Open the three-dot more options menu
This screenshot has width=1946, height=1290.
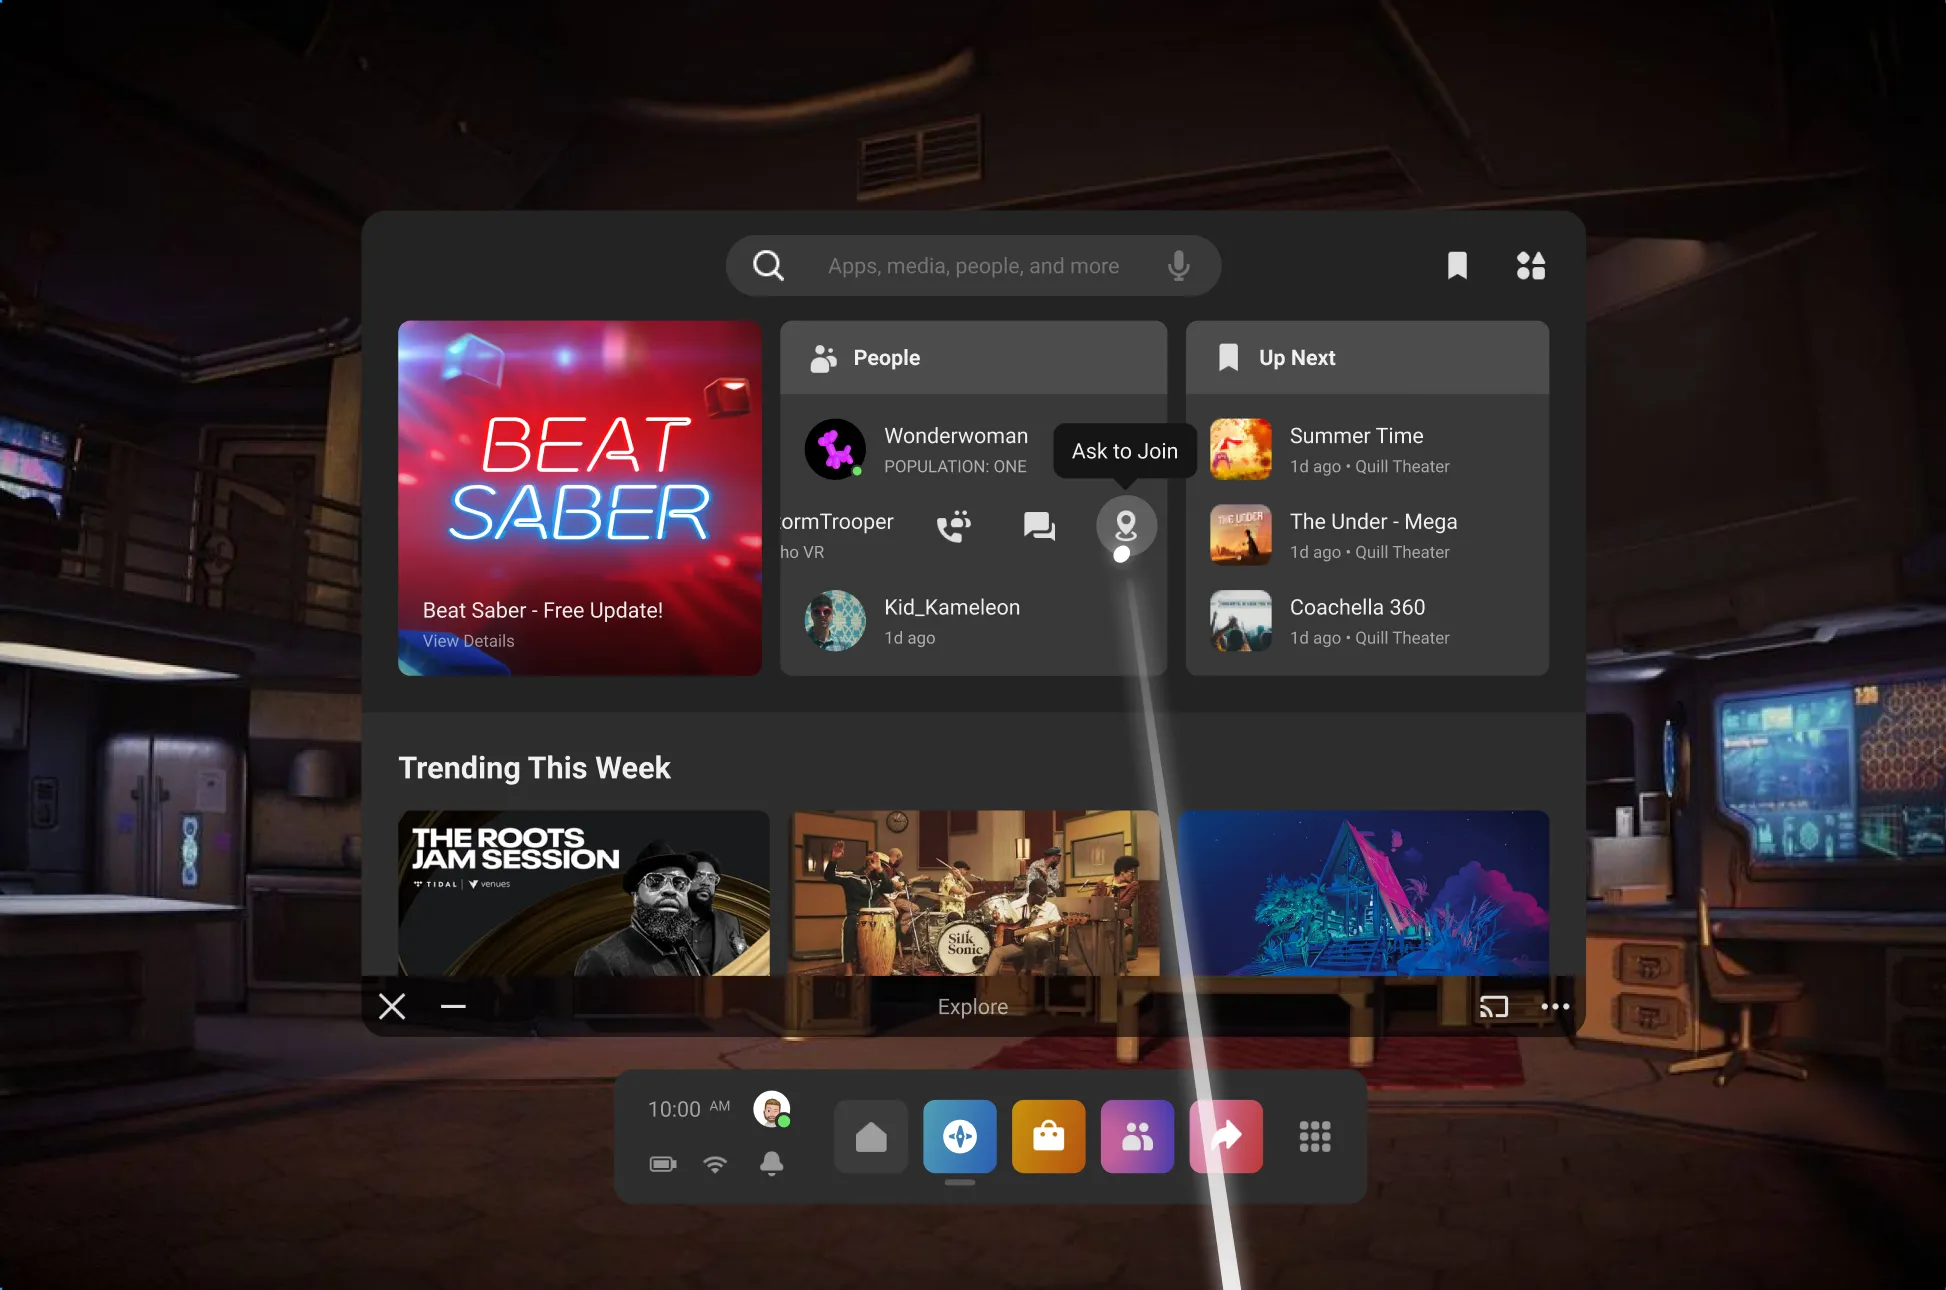[1555, 1007]
